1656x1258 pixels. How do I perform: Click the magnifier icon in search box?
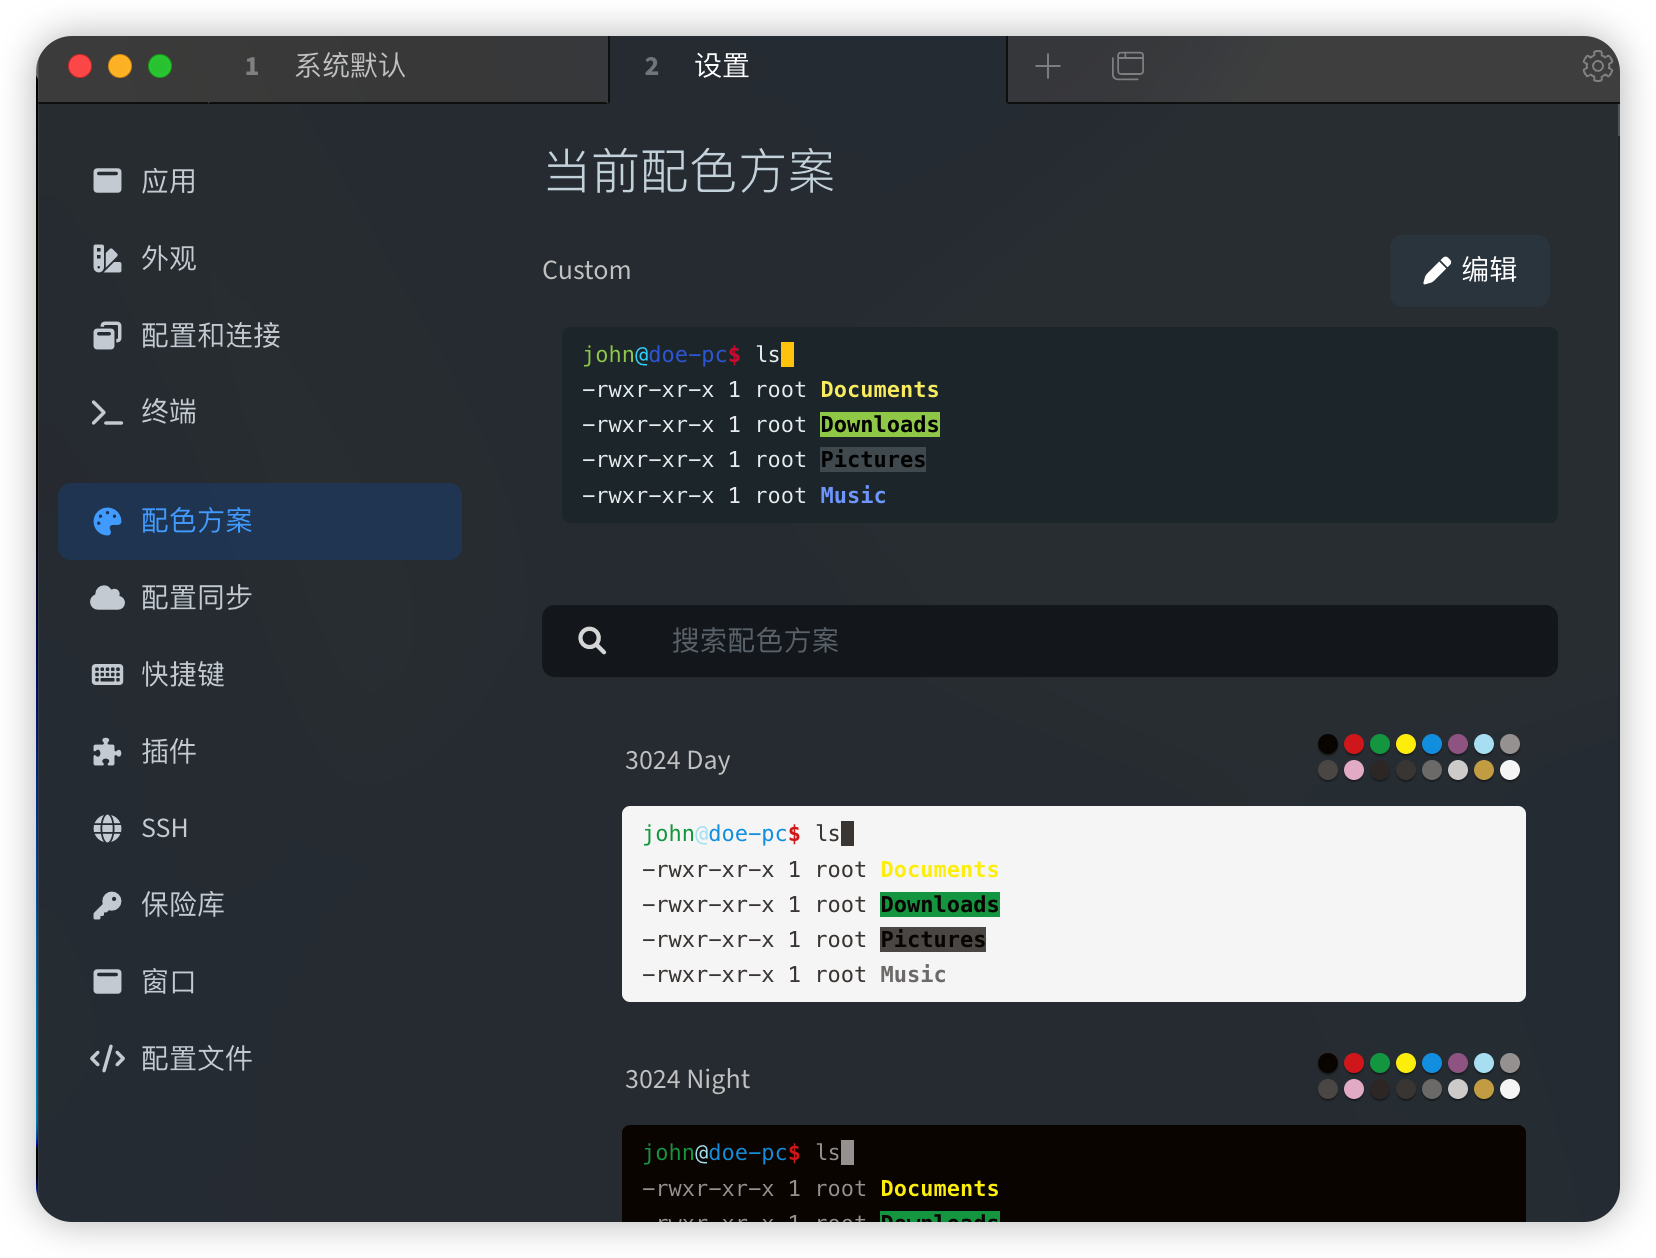[592, 641]
